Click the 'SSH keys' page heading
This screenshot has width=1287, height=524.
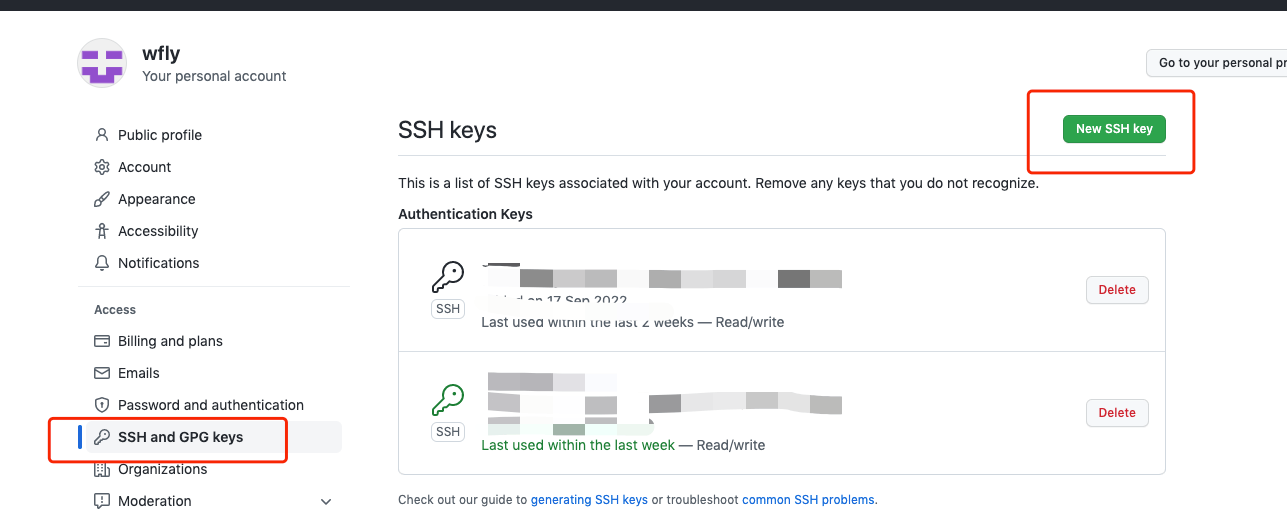pyautogui.click(x=447, y=130)
